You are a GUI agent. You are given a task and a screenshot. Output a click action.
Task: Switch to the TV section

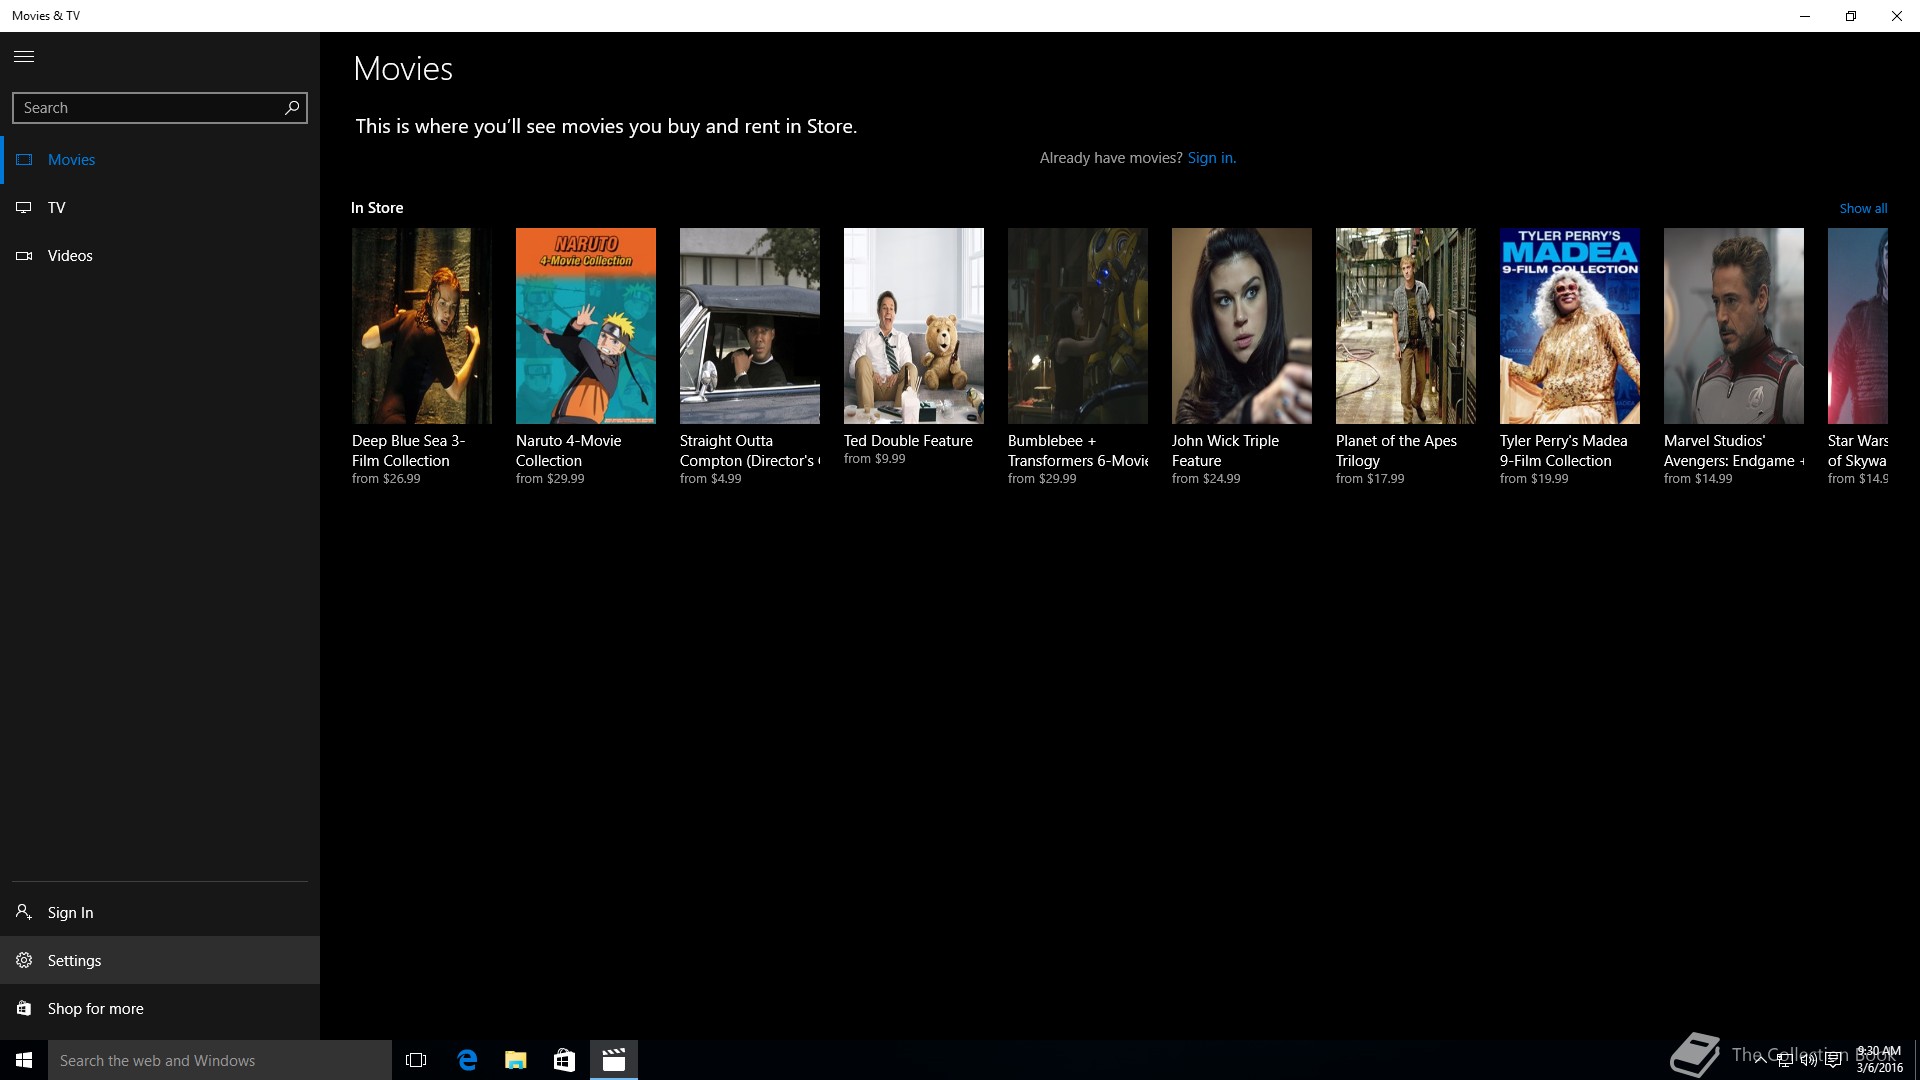[160, 208]
